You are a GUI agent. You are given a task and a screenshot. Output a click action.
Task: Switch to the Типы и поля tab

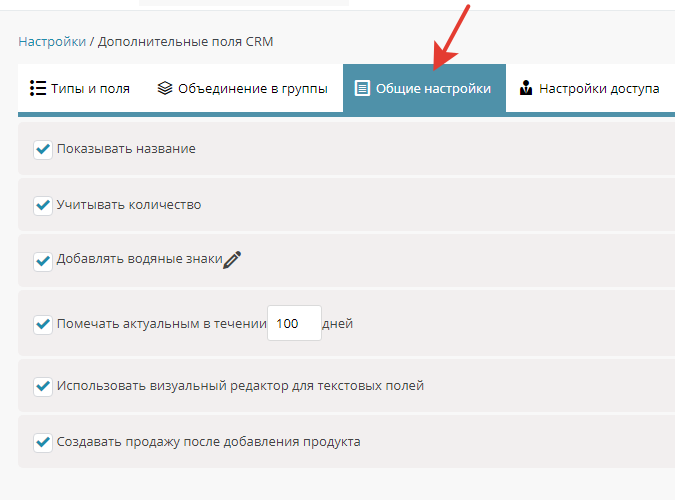(x=80, y=88)
